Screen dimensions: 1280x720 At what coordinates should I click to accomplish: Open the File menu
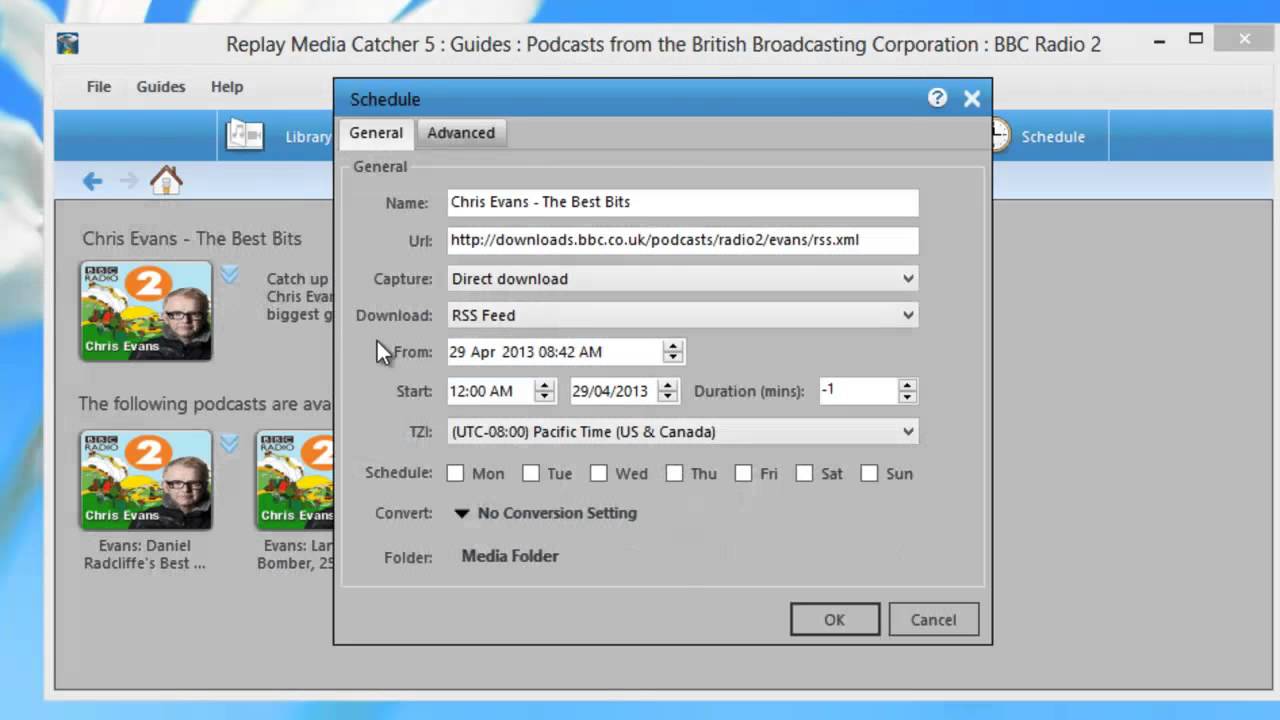coord(99,87)
